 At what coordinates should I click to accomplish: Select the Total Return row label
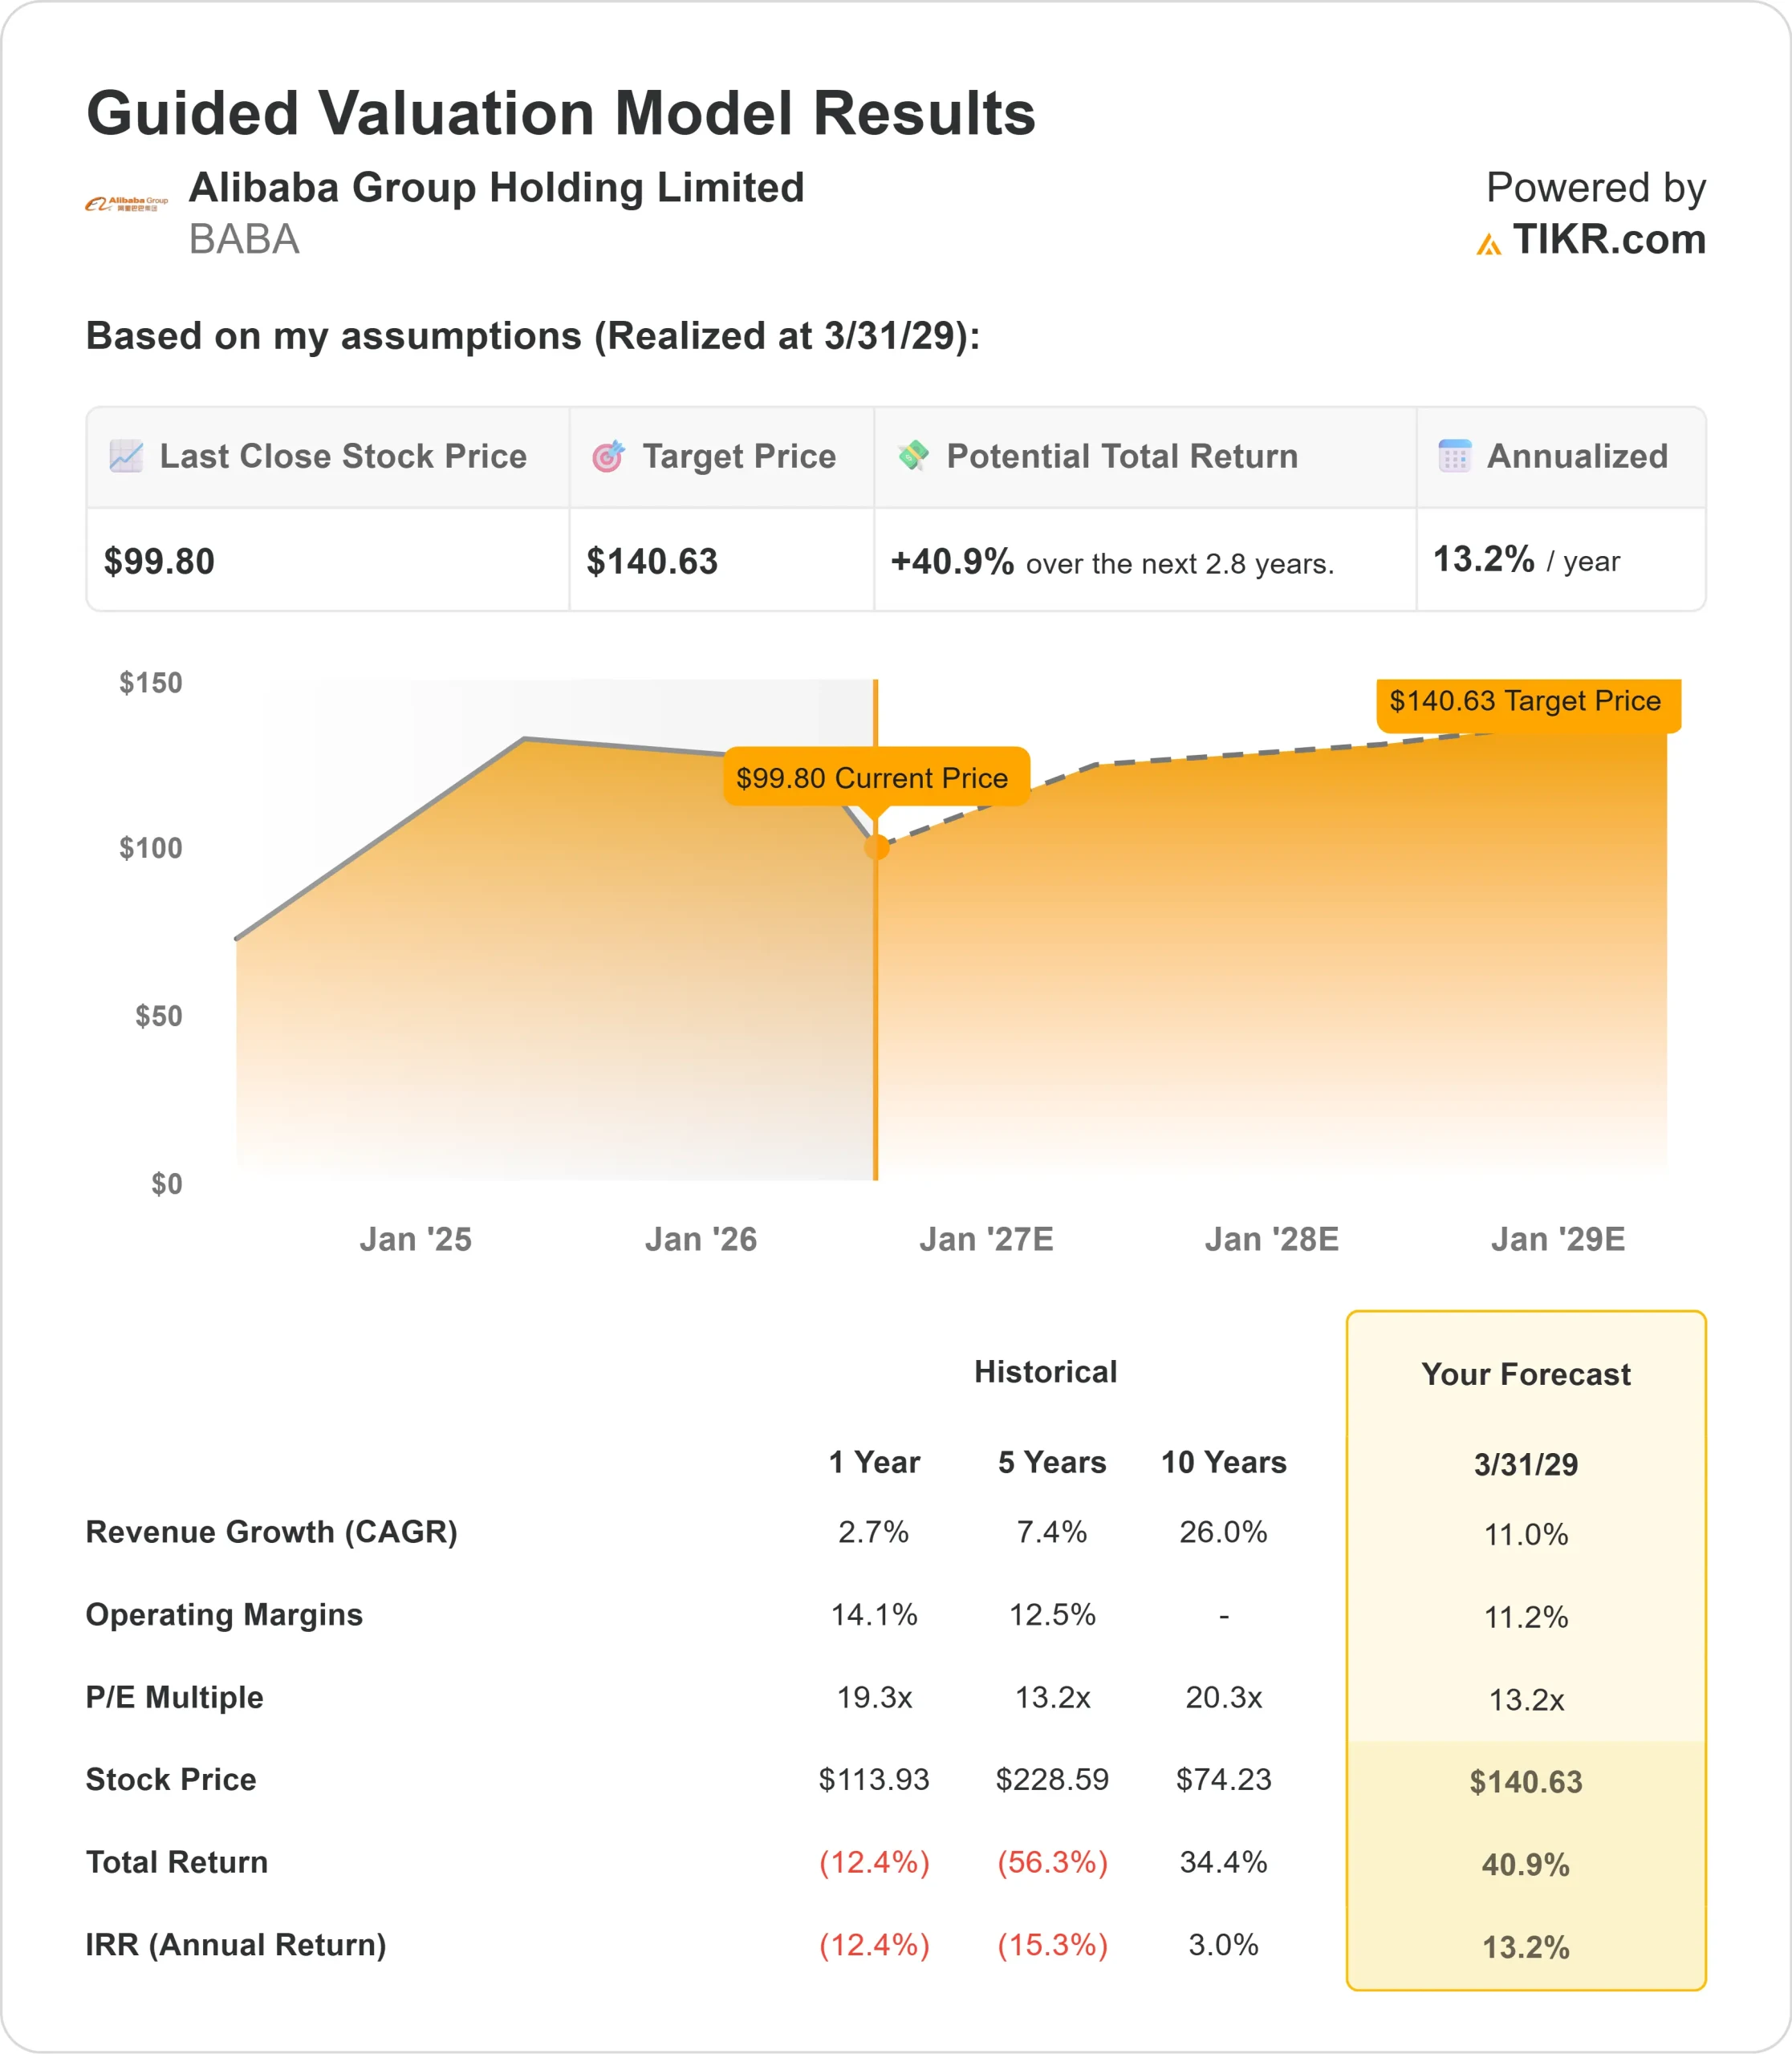[177, 1862]
